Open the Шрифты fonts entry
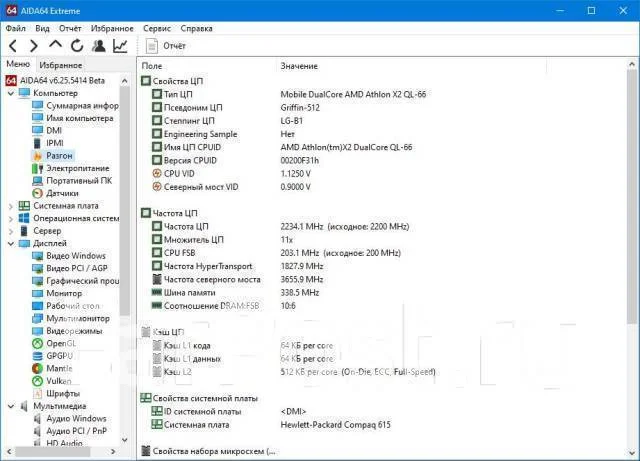Viewport: 640px width, 461px height. click(56, 394)
